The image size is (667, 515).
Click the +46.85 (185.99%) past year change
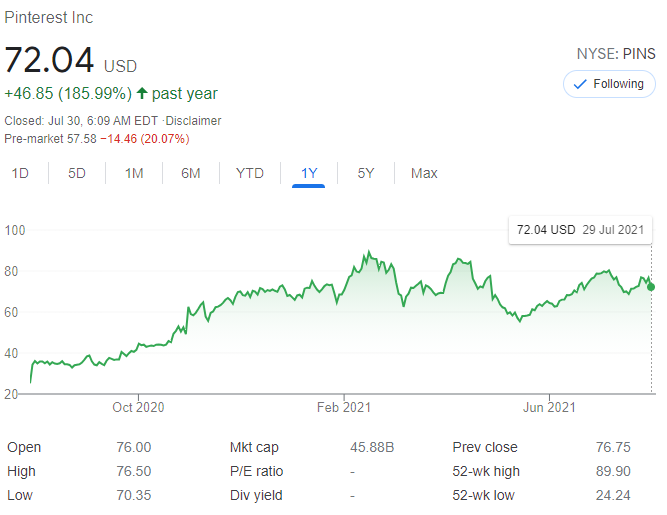111,93
